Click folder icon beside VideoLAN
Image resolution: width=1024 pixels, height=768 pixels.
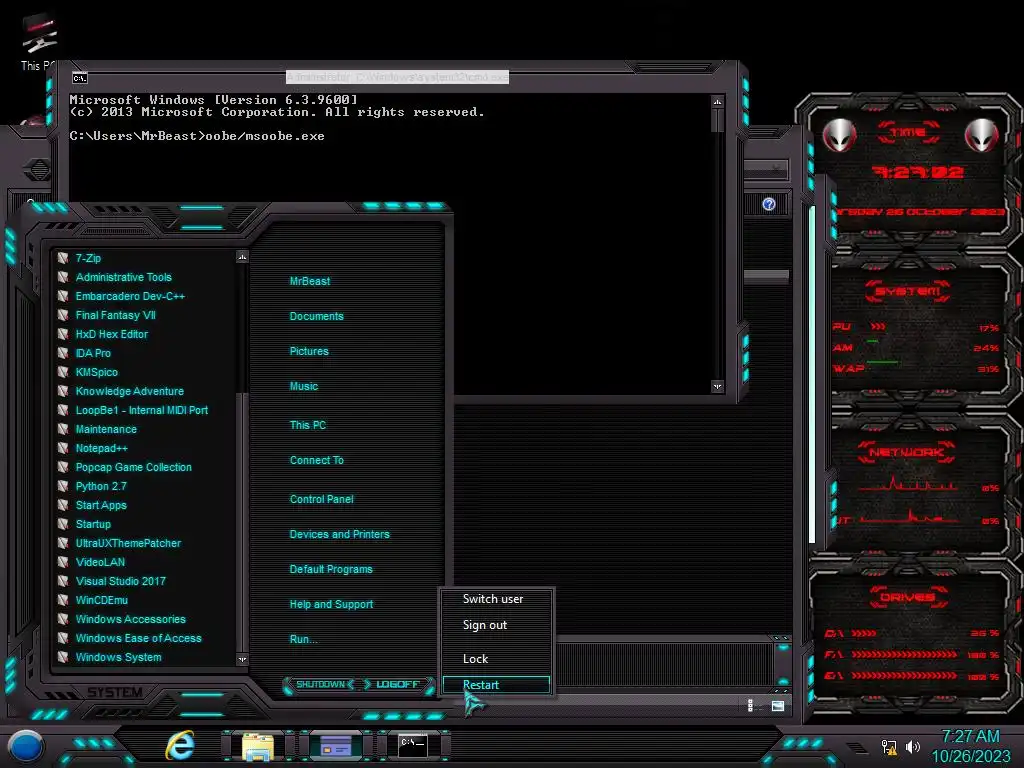point(63,562)
